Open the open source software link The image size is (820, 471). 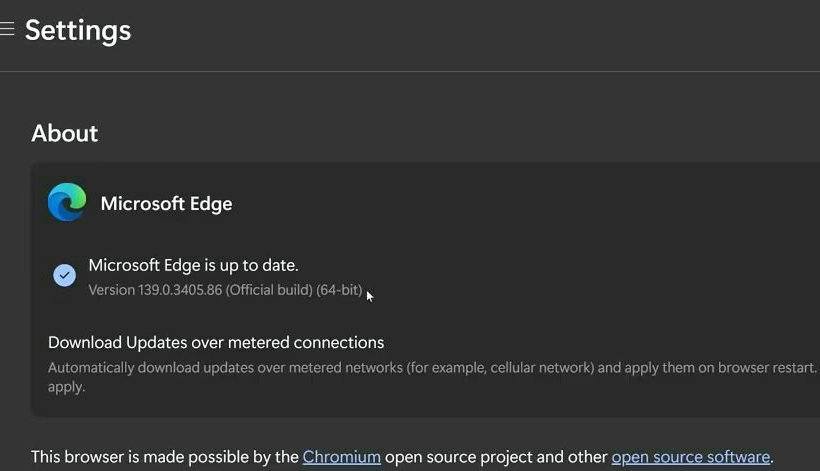coord(691,457)
